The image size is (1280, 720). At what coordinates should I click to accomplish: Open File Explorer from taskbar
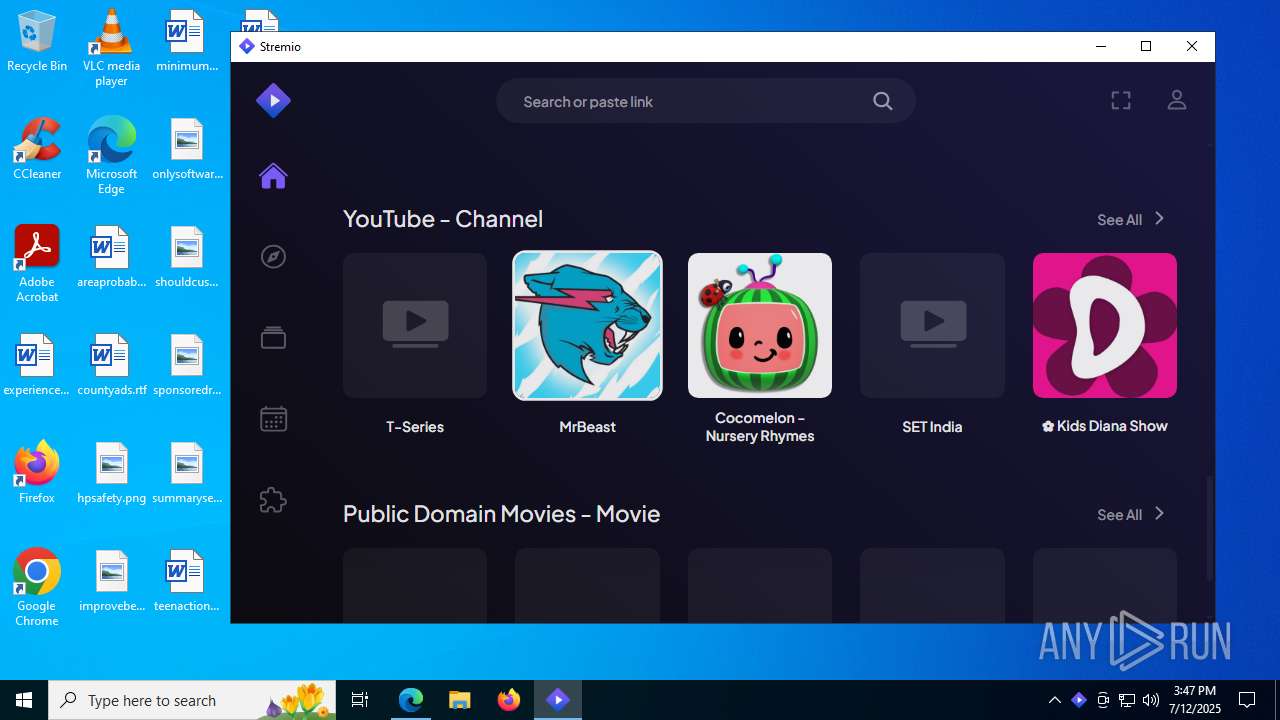(460, 700)
